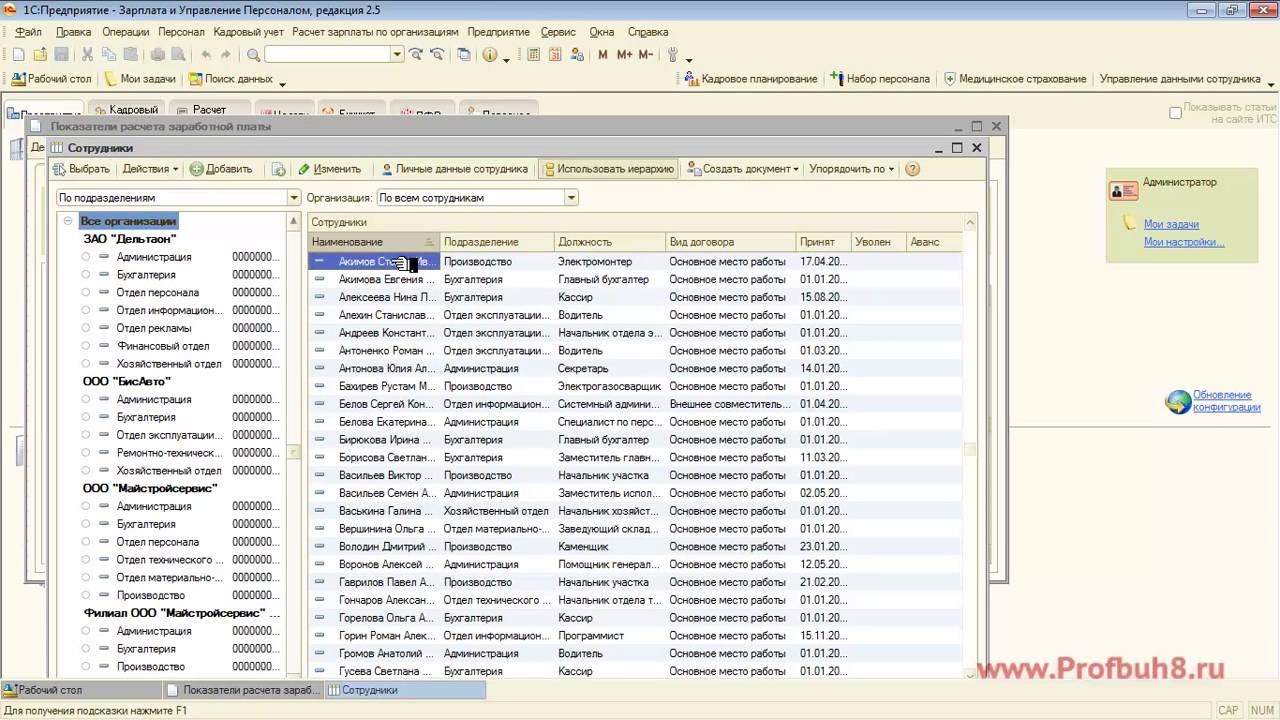Open the Действия dropdown menu
The image size is (1280, 720).
pyautogui.click(x=150, y=169)
